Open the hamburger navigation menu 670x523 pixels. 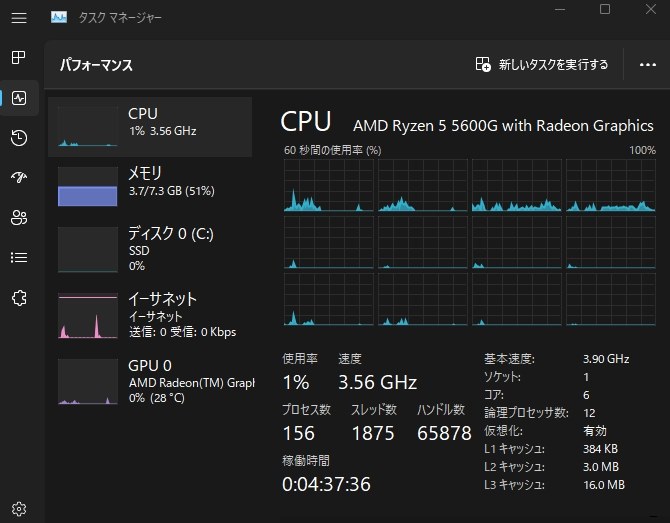click(x=19, y=18)
